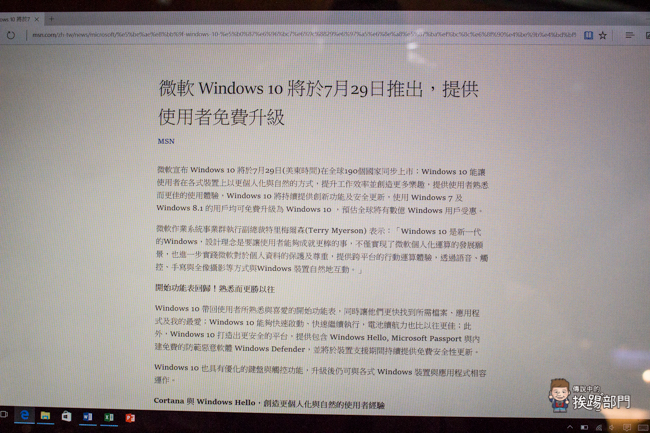Click 開始功能表回歸 subheading
Image resolution: width=650 pixels, height=433 pixels.
tap(214, 288)
